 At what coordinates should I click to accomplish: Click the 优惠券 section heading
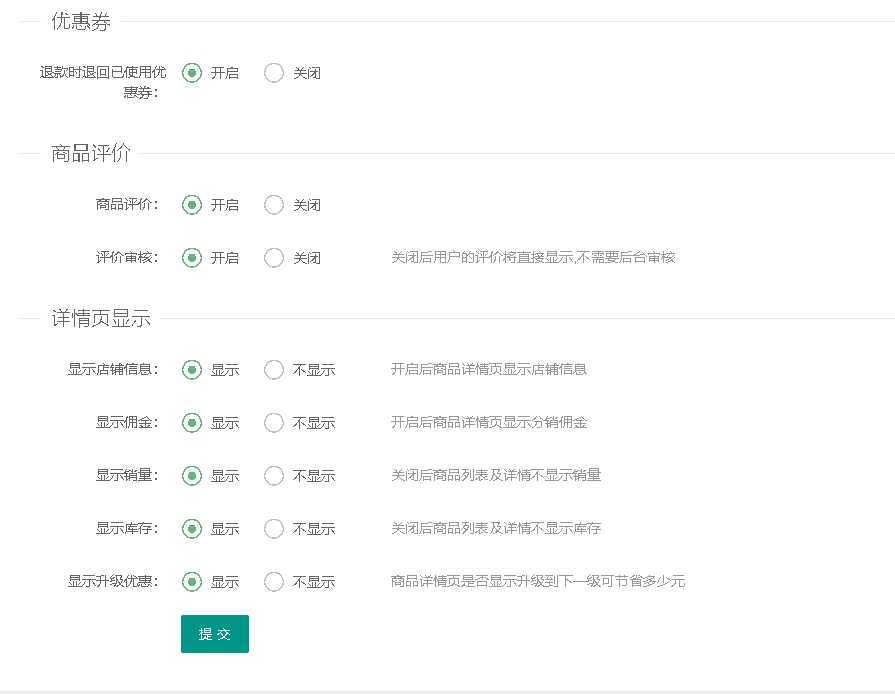pyautogui.click(x=81, y=22)
